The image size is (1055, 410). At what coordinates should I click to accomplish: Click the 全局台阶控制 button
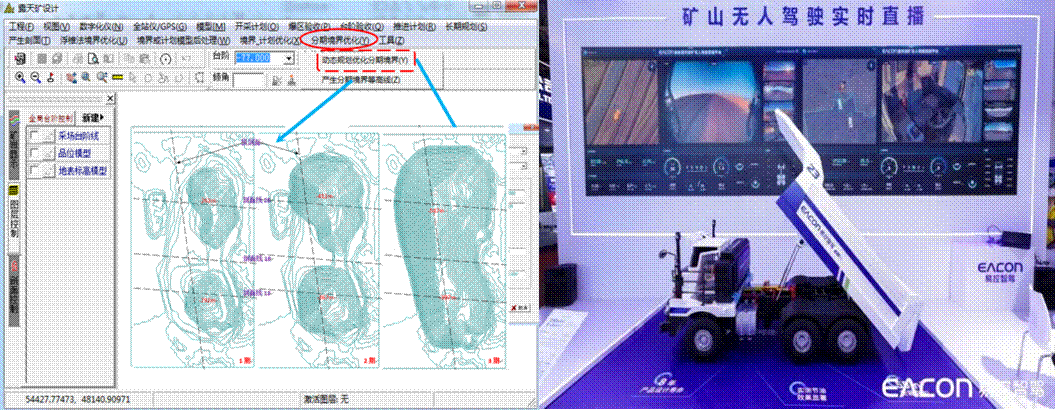(50, 117)
